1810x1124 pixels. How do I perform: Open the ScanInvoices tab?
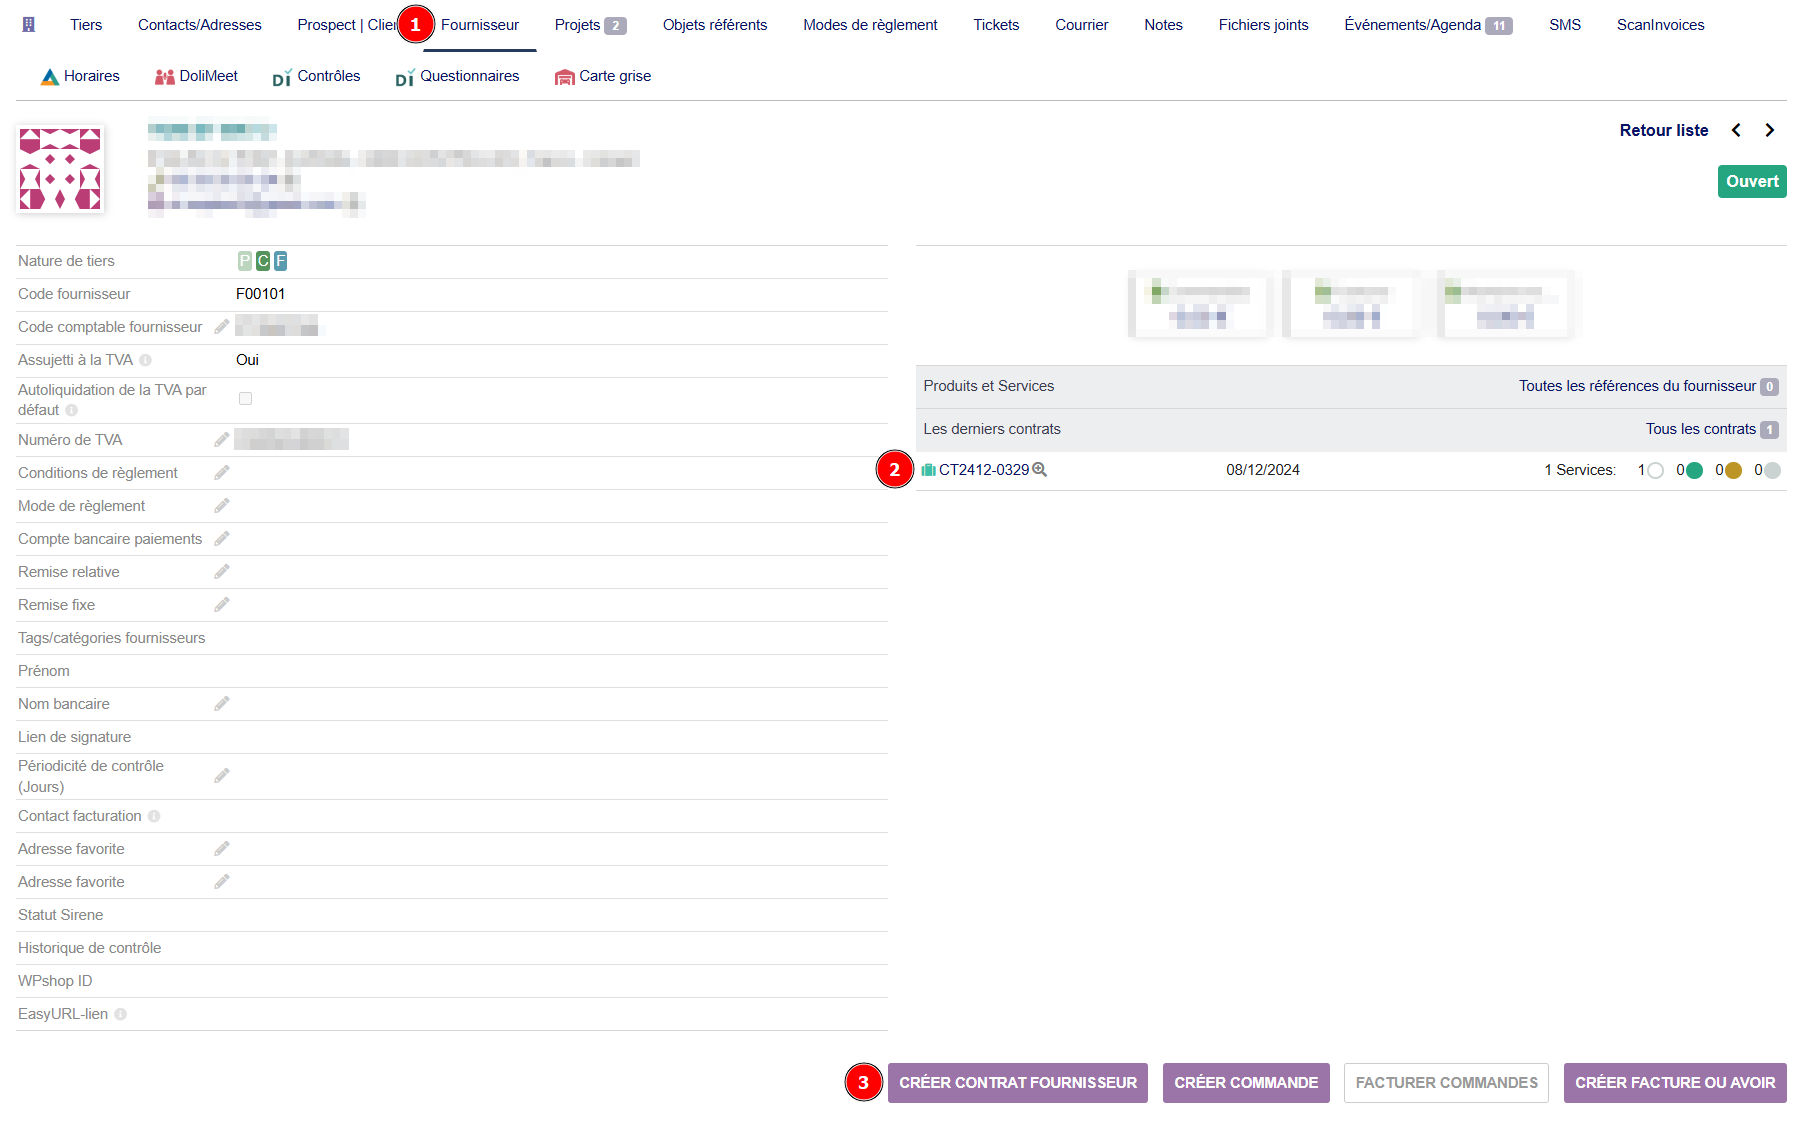coord(1660,25)
